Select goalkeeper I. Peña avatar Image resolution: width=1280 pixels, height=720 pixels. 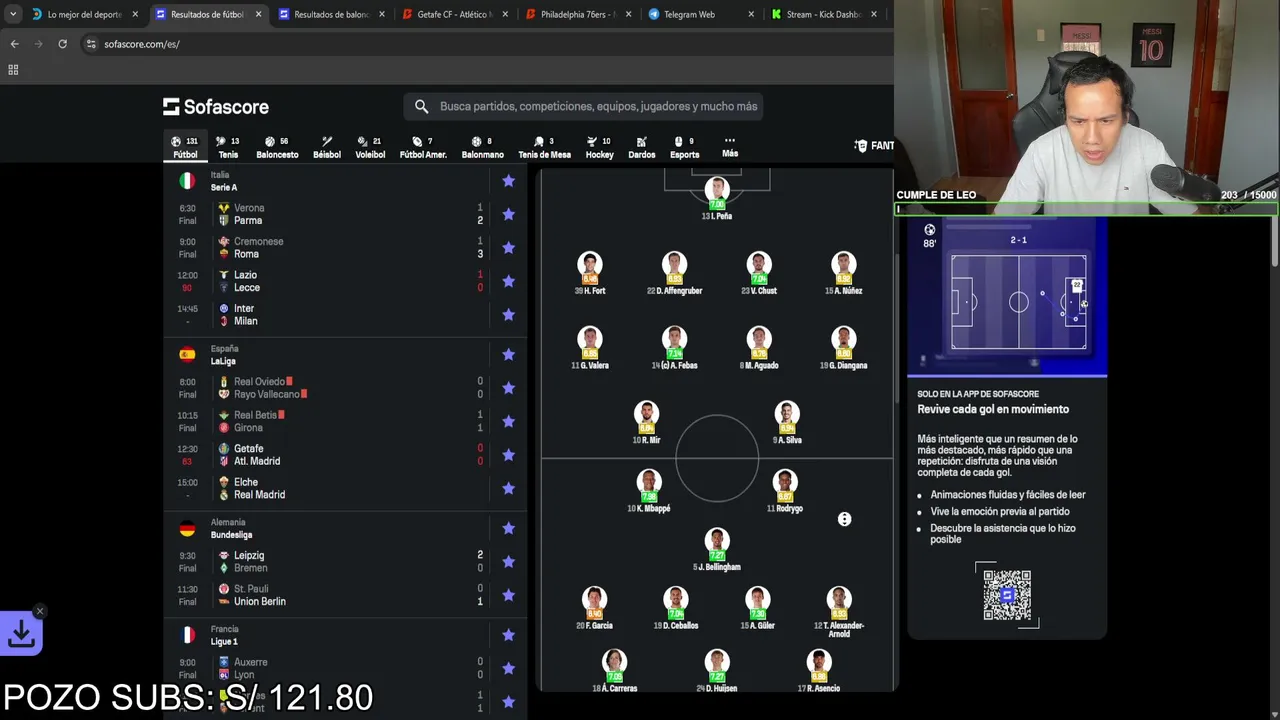tap(717, 190)
